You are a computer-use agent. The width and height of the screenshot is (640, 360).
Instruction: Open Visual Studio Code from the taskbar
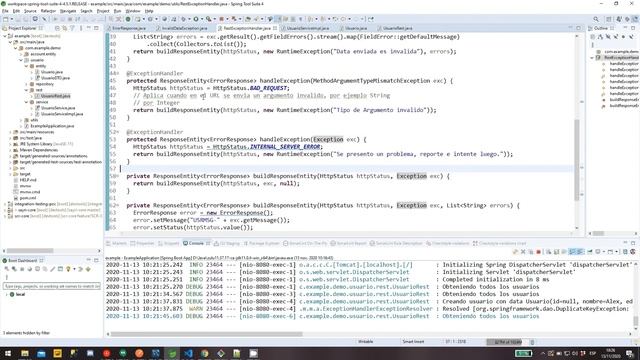(x=188, y=353)
